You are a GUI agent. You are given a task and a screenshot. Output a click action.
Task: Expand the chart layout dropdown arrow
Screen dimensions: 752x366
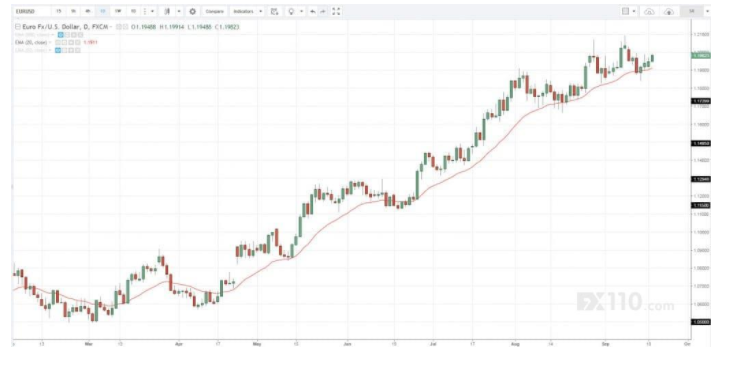(634, 11)
